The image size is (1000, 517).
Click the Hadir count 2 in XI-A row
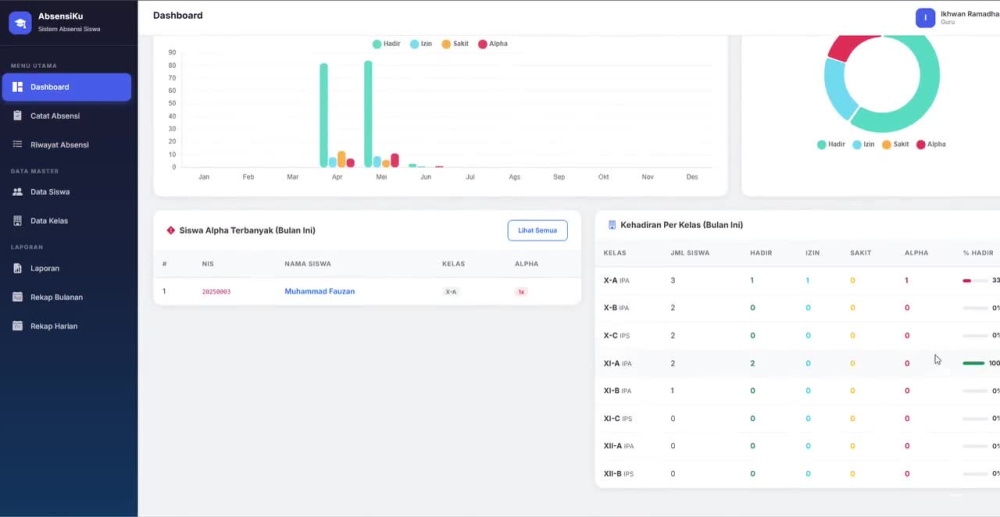(753, 363)
